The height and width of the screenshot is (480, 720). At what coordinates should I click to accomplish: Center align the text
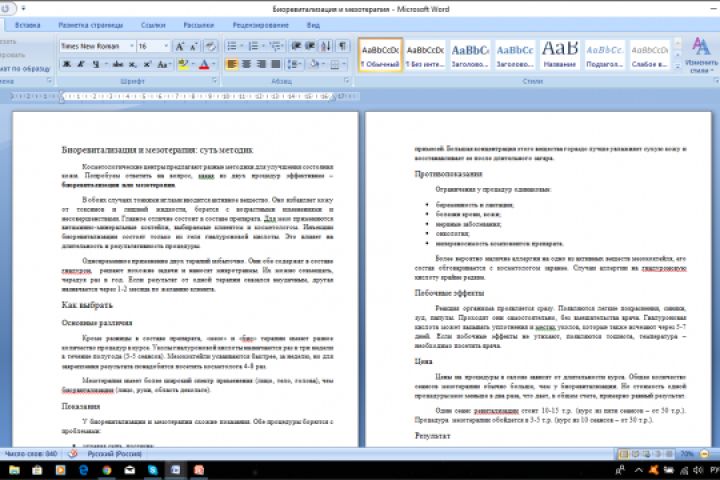point(247,64)
